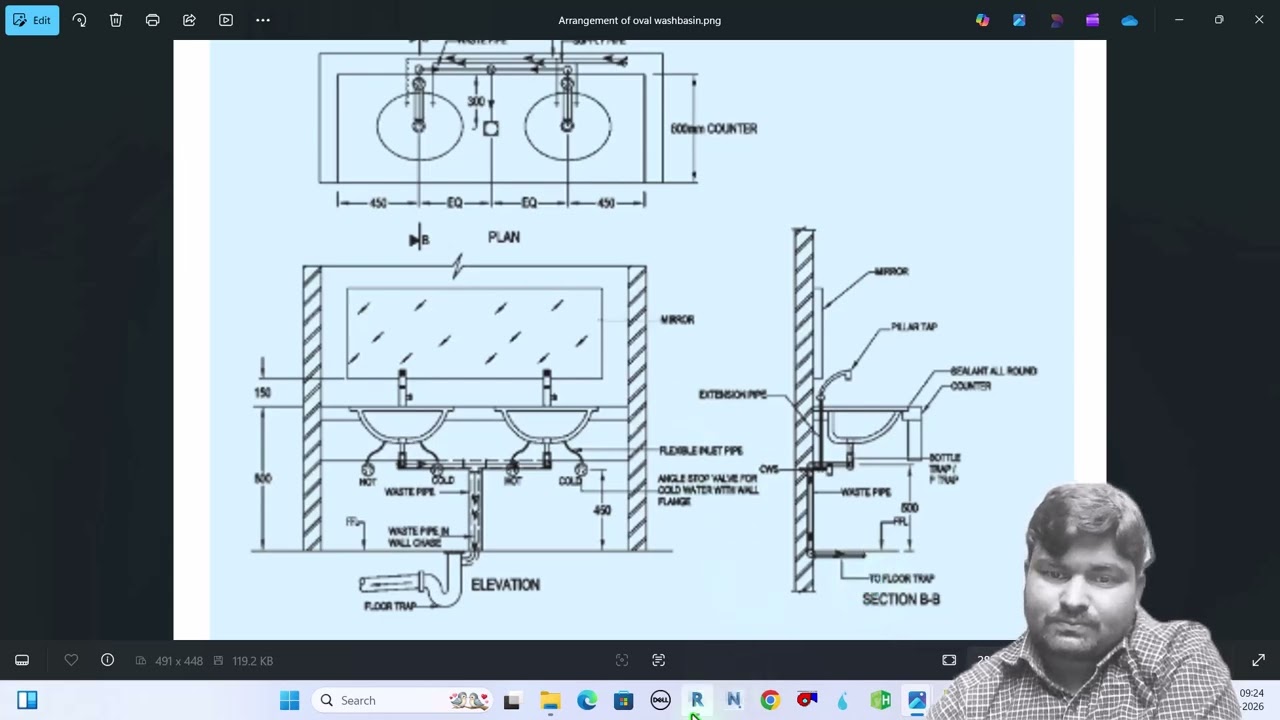Open the OneDrive cloud icon
Image resolution: width=1280 pixels, height=720 pixels.
point(1129,20)
